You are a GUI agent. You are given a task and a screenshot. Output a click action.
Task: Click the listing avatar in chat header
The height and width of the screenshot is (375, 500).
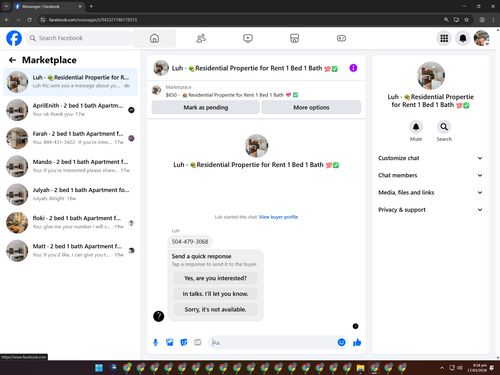[x=161, y=68]
